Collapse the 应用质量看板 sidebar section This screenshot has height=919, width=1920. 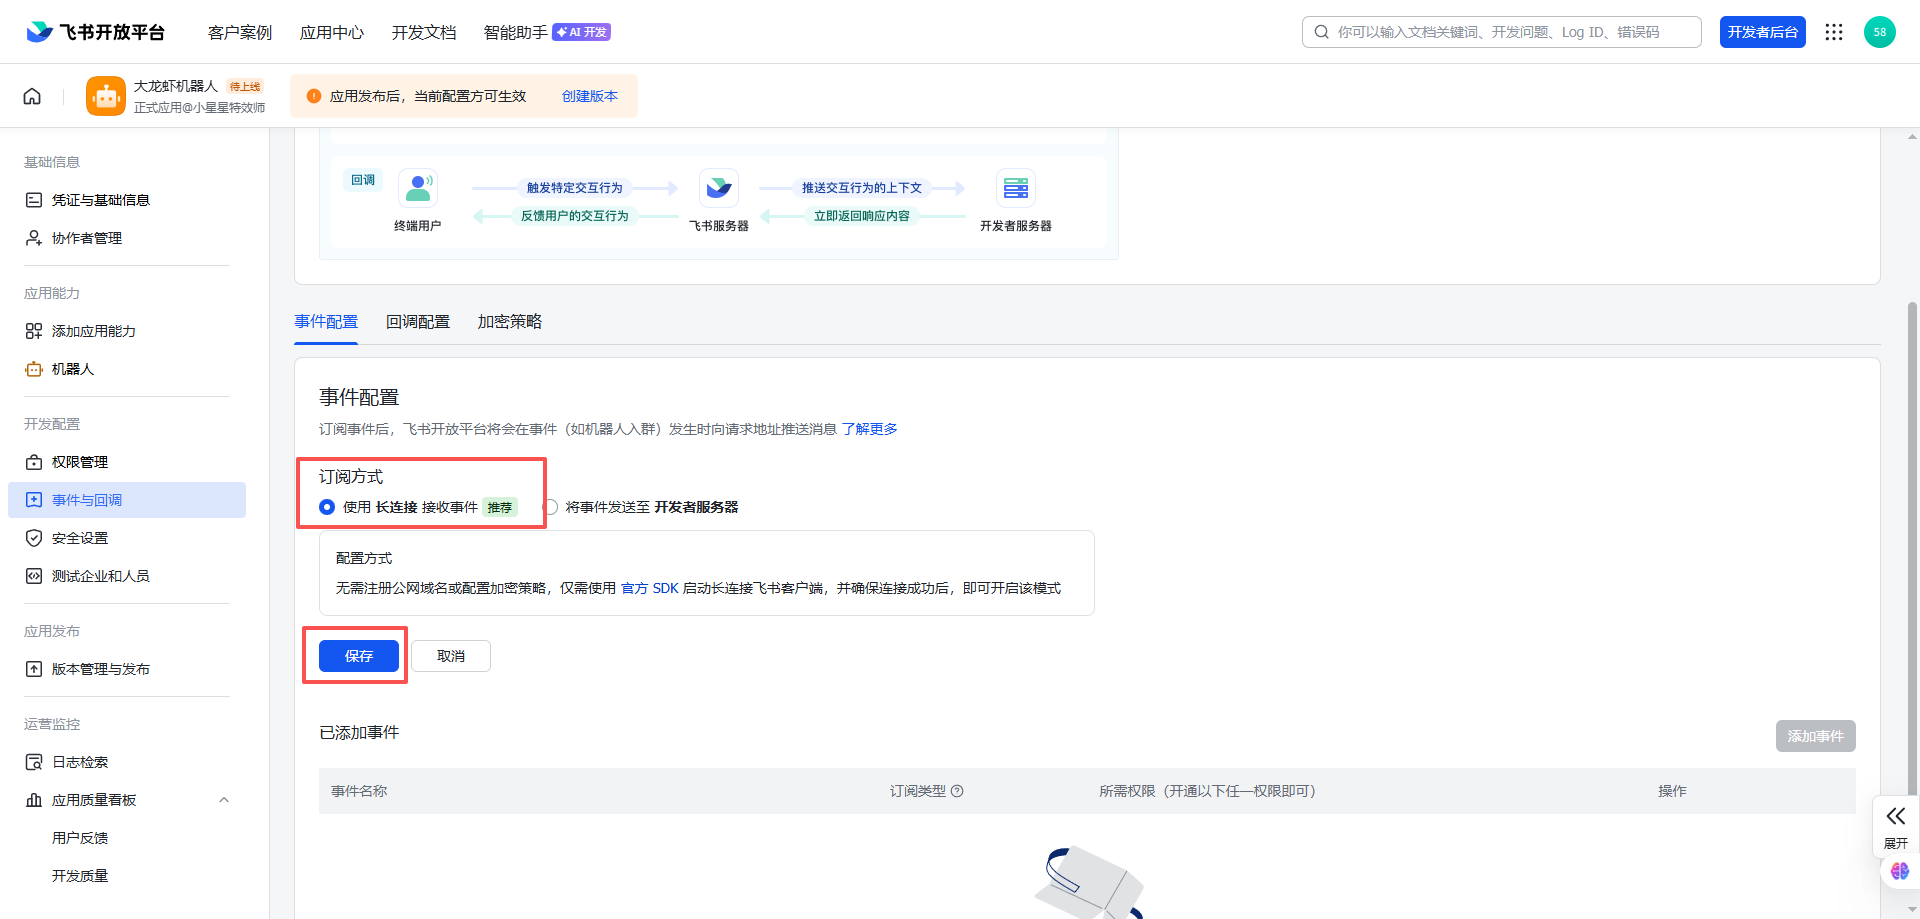pos(224,800)
